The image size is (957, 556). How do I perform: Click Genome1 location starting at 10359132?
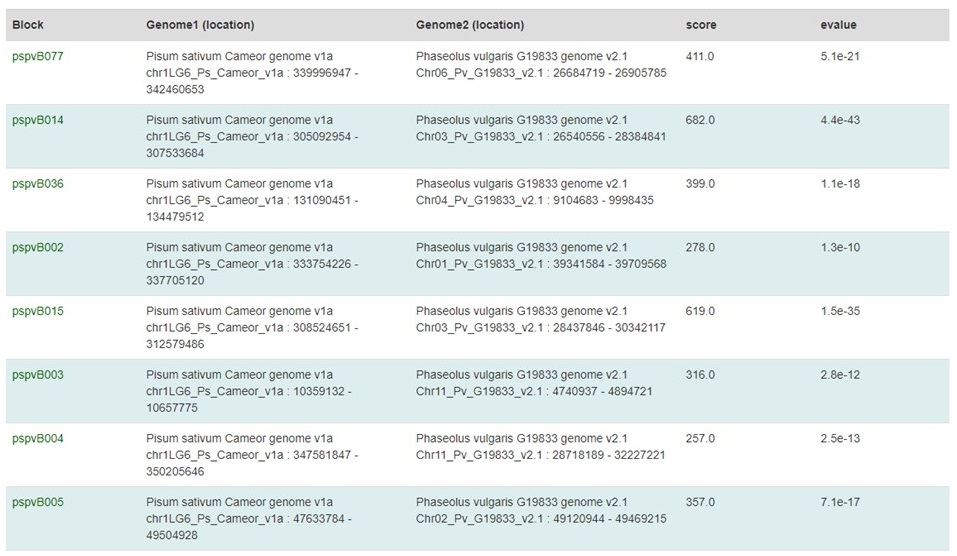[x=249, y=391]
